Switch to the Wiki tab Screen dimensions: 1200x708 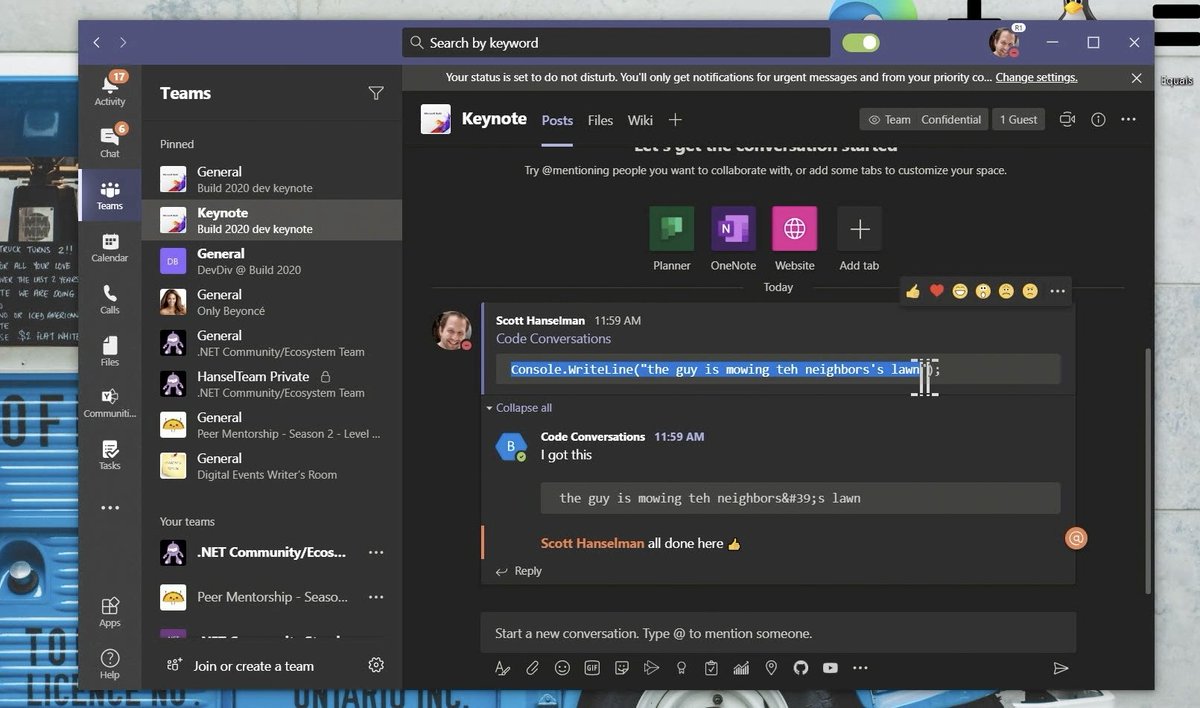point(640,120)
